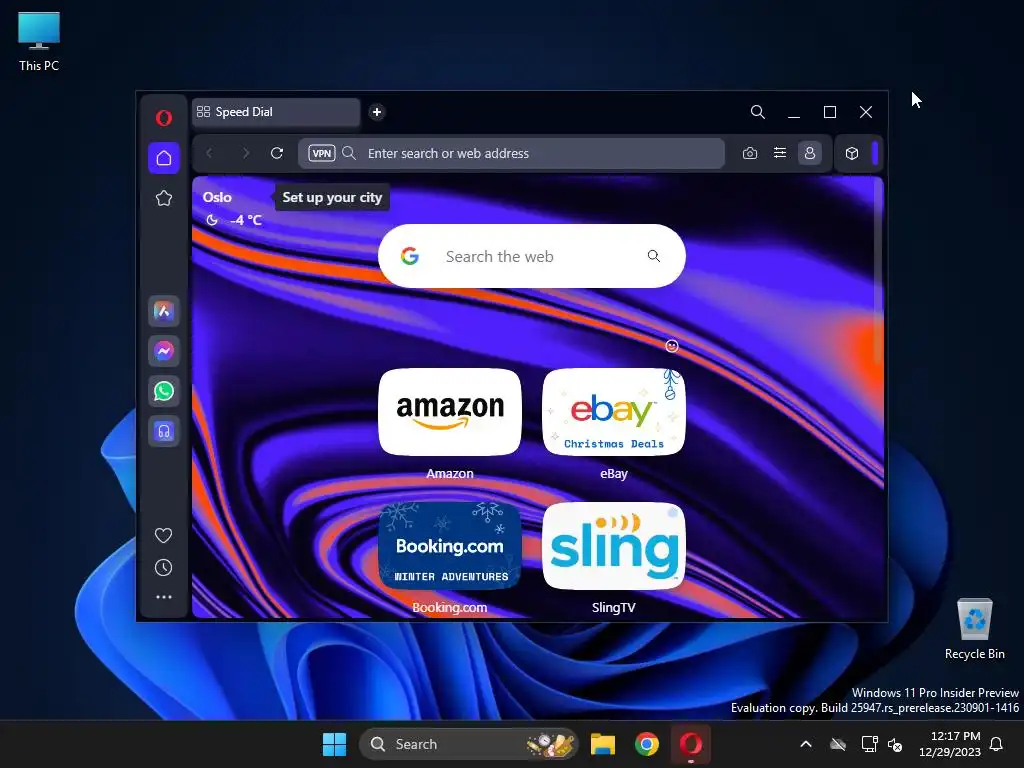Open Facebook Messenger in the sidebar
The image size is (1024, 768).
click(164, 351)
